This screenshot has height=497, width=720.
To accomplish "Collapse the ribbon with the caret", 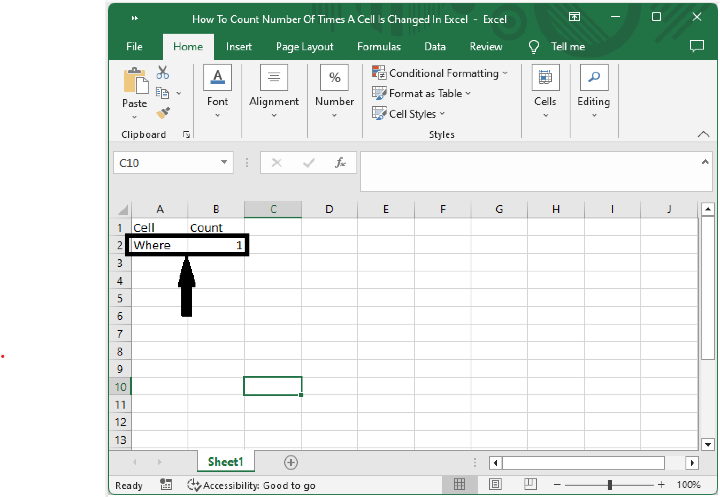I will tap(703, 134).
